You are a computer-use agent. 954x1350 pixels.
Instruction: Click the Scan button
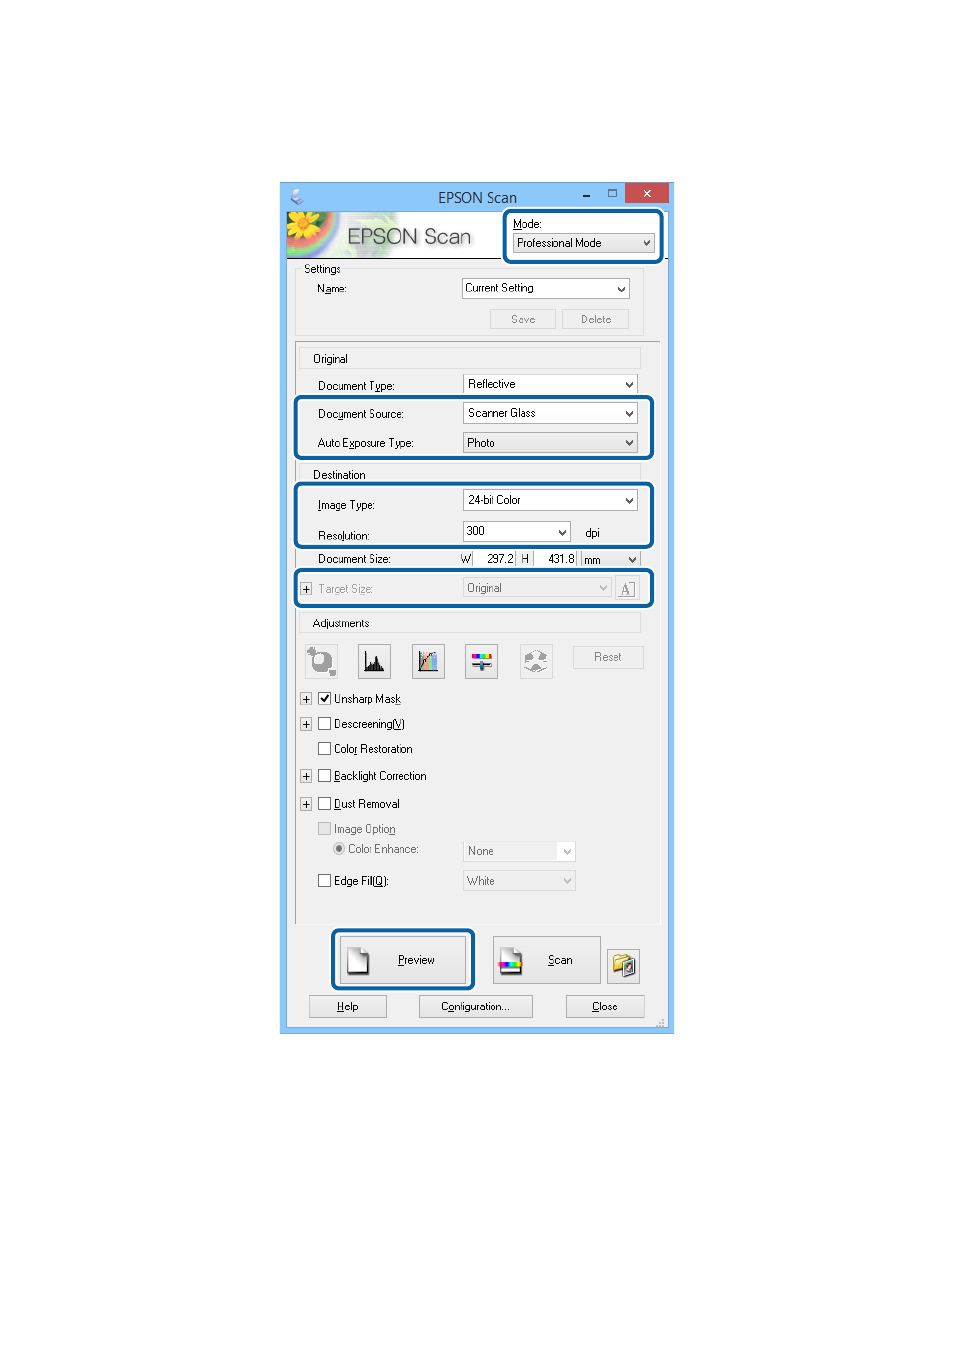(x=547, y=960)
